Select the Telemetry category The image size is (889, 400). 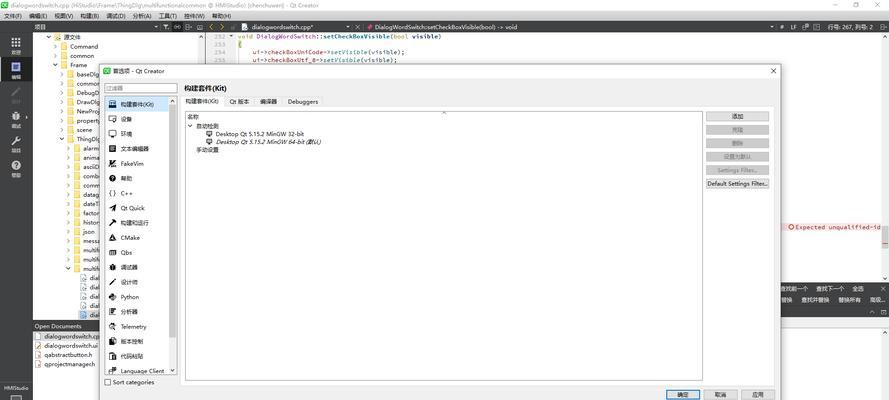point(136,326)
